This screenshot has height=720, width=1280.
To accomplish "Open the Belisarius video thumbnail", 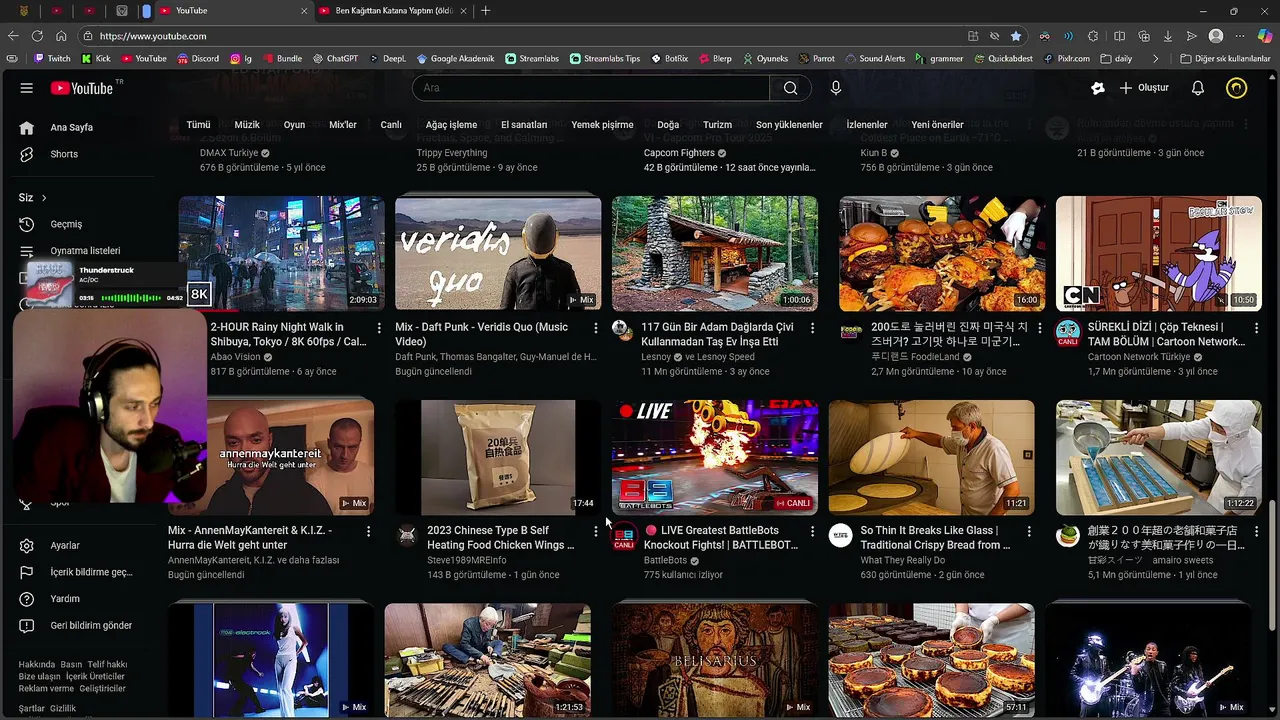I will [x=715, y=660].
